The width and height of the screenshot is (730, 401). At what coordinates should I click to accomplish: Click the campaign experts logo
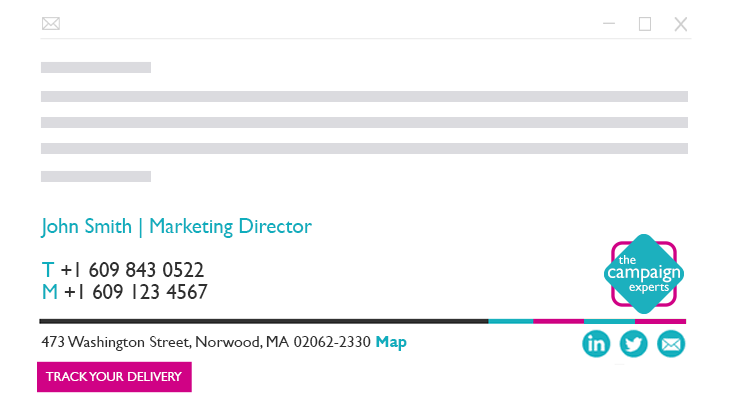click(644, 273)
